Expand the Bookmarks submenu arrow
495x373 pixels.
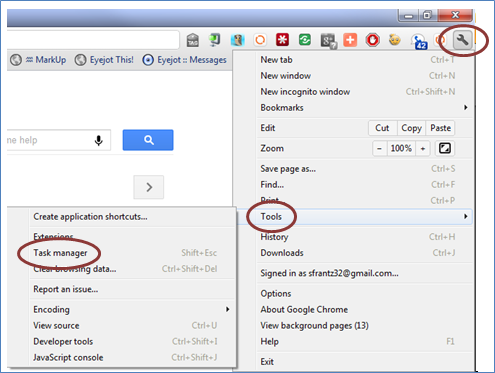click(x=466, y=107)
